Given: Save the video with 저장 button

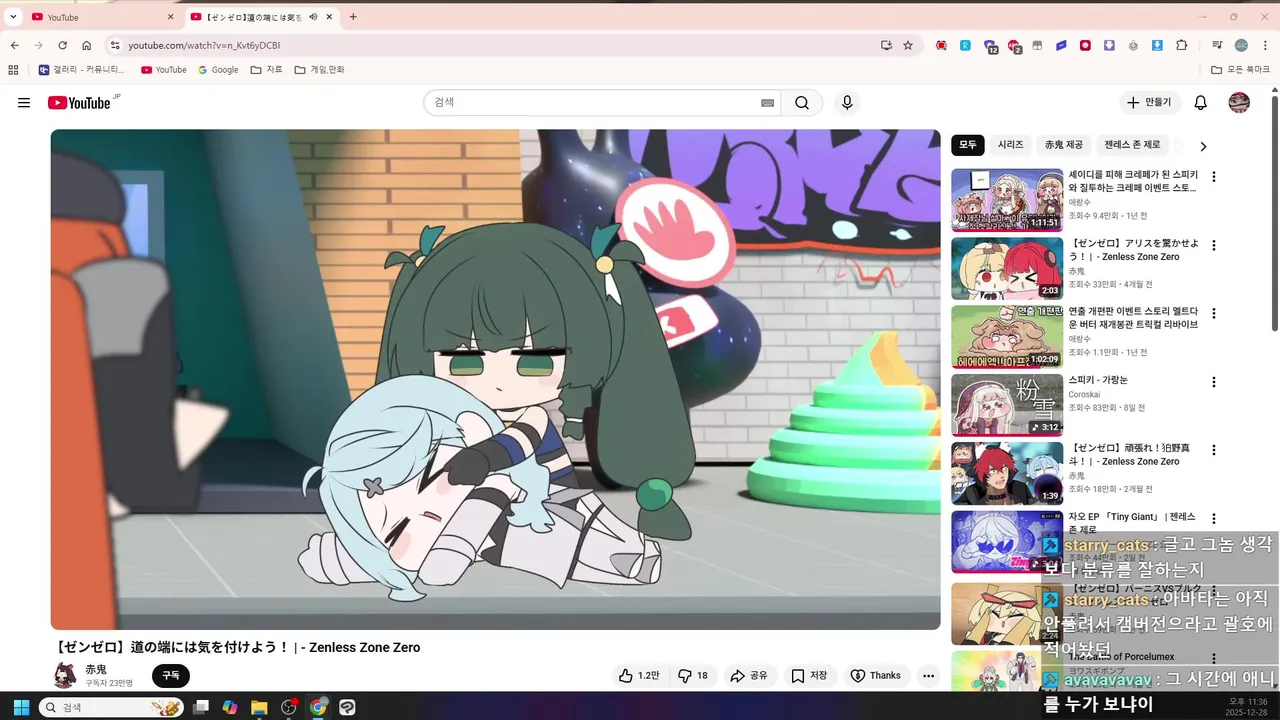Looking at the screenshot, I should (809, 676).
